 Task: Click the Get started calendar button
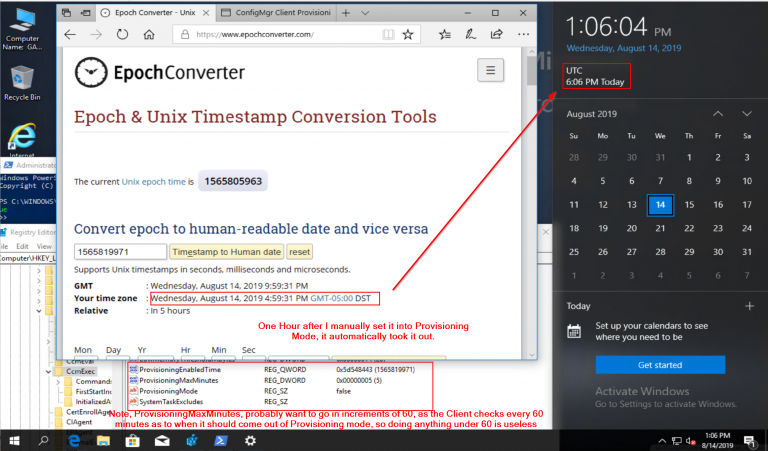point(660,365)
